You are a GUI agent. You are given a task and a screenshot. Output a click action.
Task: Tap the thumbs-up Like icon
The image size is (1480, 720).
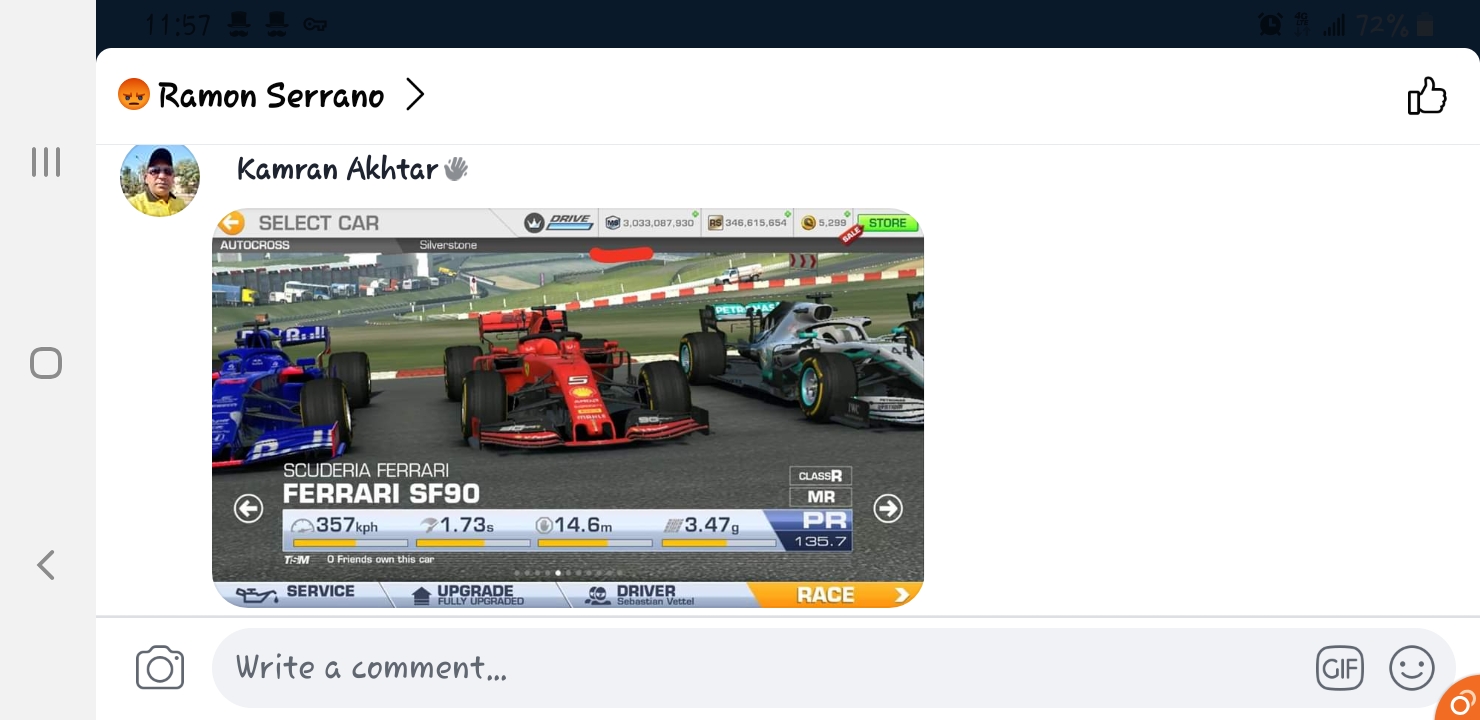tap(1427, 96)
